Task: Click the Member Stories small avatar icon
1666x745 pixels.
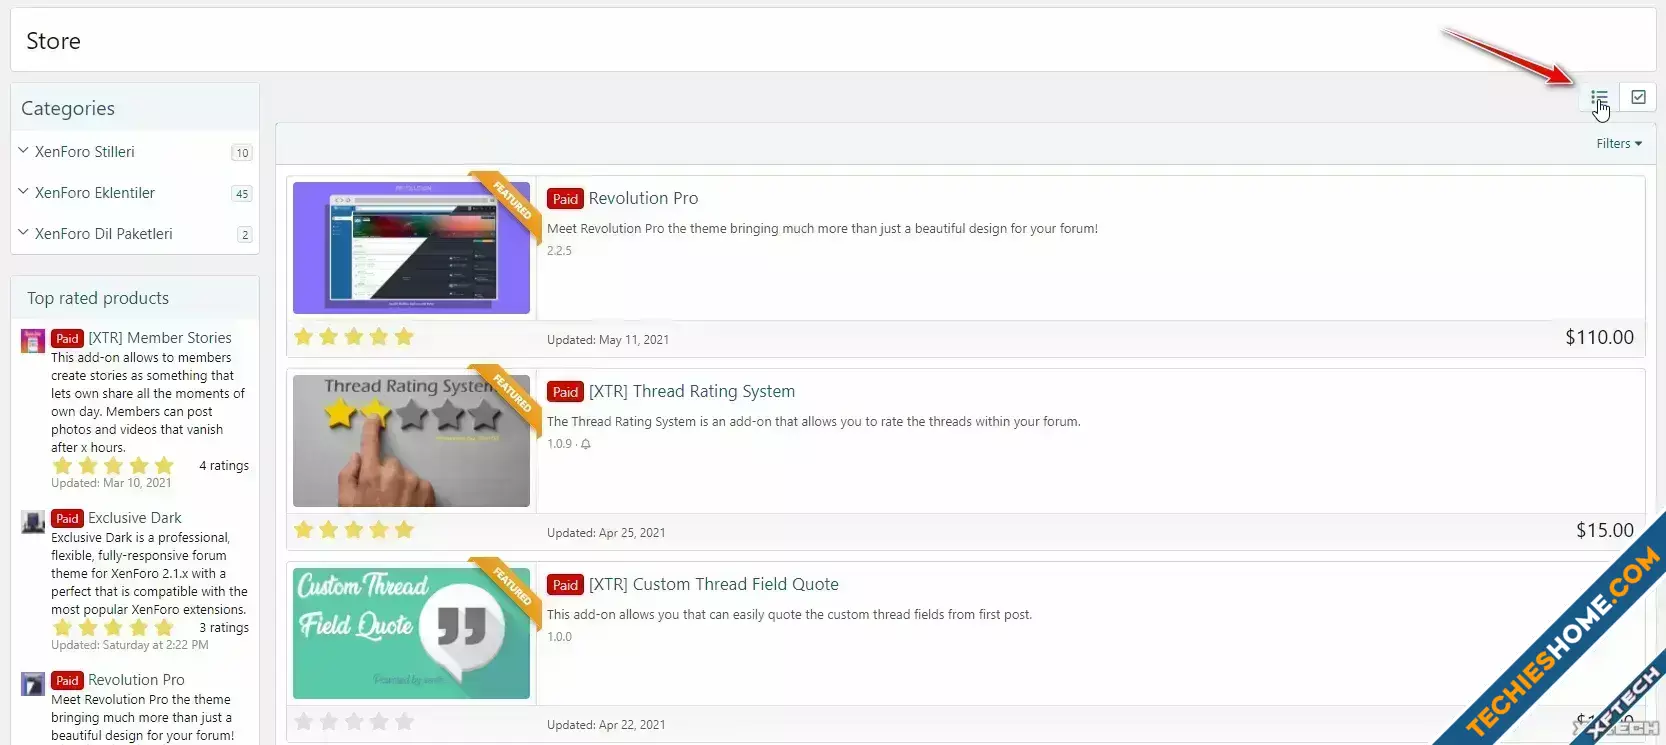Action: click(x=33, y=341)
